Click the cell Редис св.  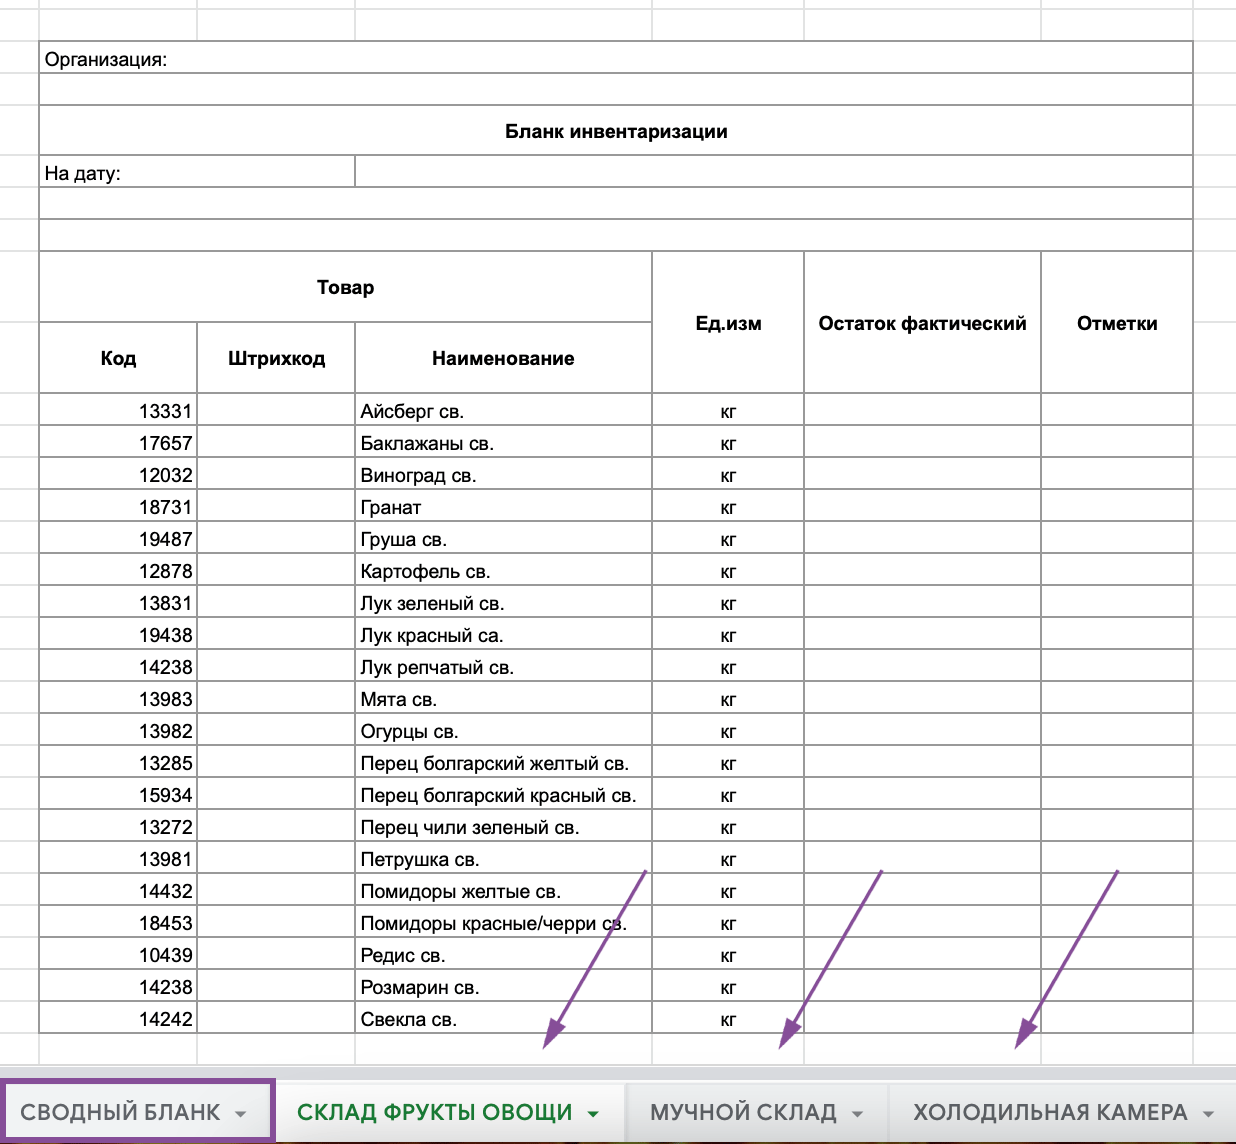pyautogui.click(x=503, y=955)
